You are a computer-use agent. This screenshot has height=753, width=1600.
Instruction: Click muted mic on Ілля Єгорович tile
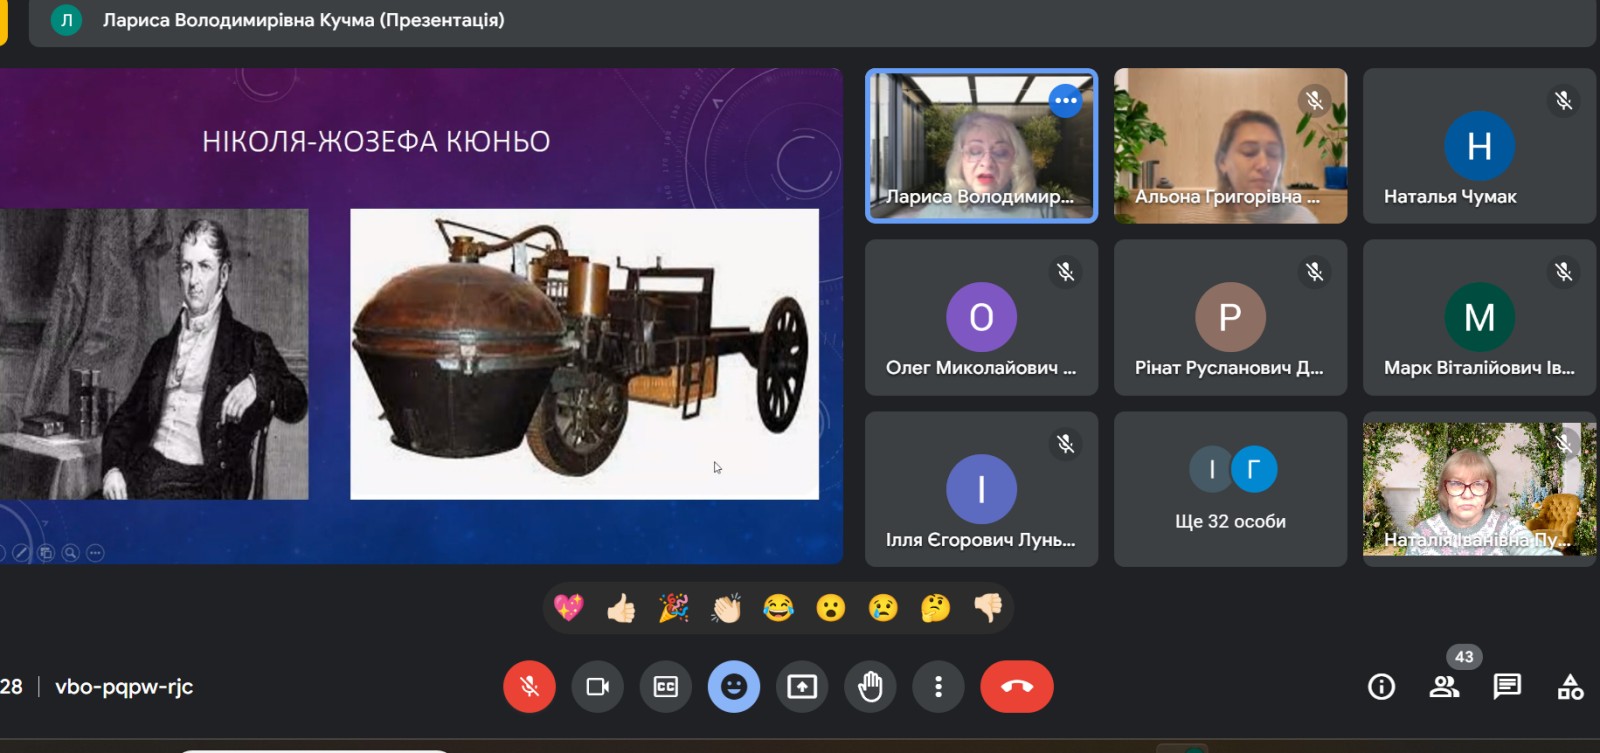pyautogui.click(x=1065, y=443)
